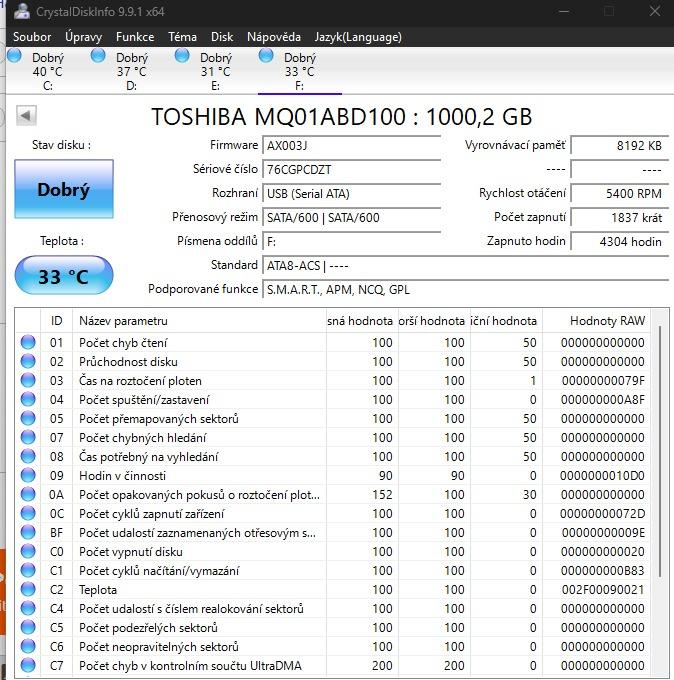Click the Písmena oddílů field F:

click(352, 241)
